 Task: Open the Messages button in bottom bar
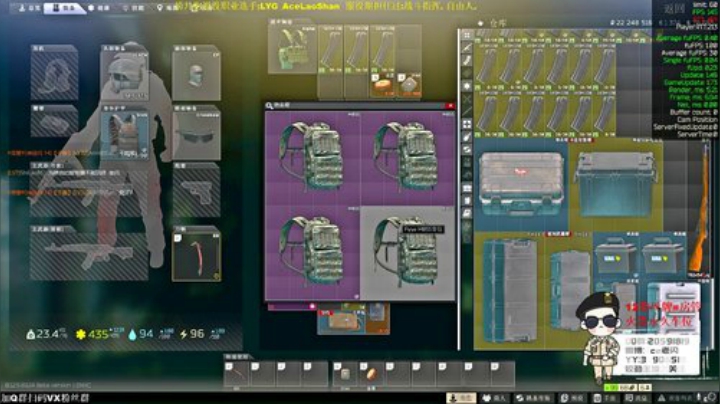coord(636,398)
